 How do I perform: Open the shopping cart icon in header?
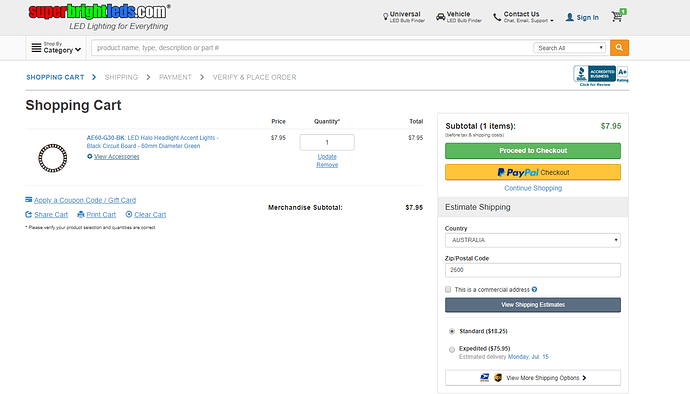(x=618, y=15)
